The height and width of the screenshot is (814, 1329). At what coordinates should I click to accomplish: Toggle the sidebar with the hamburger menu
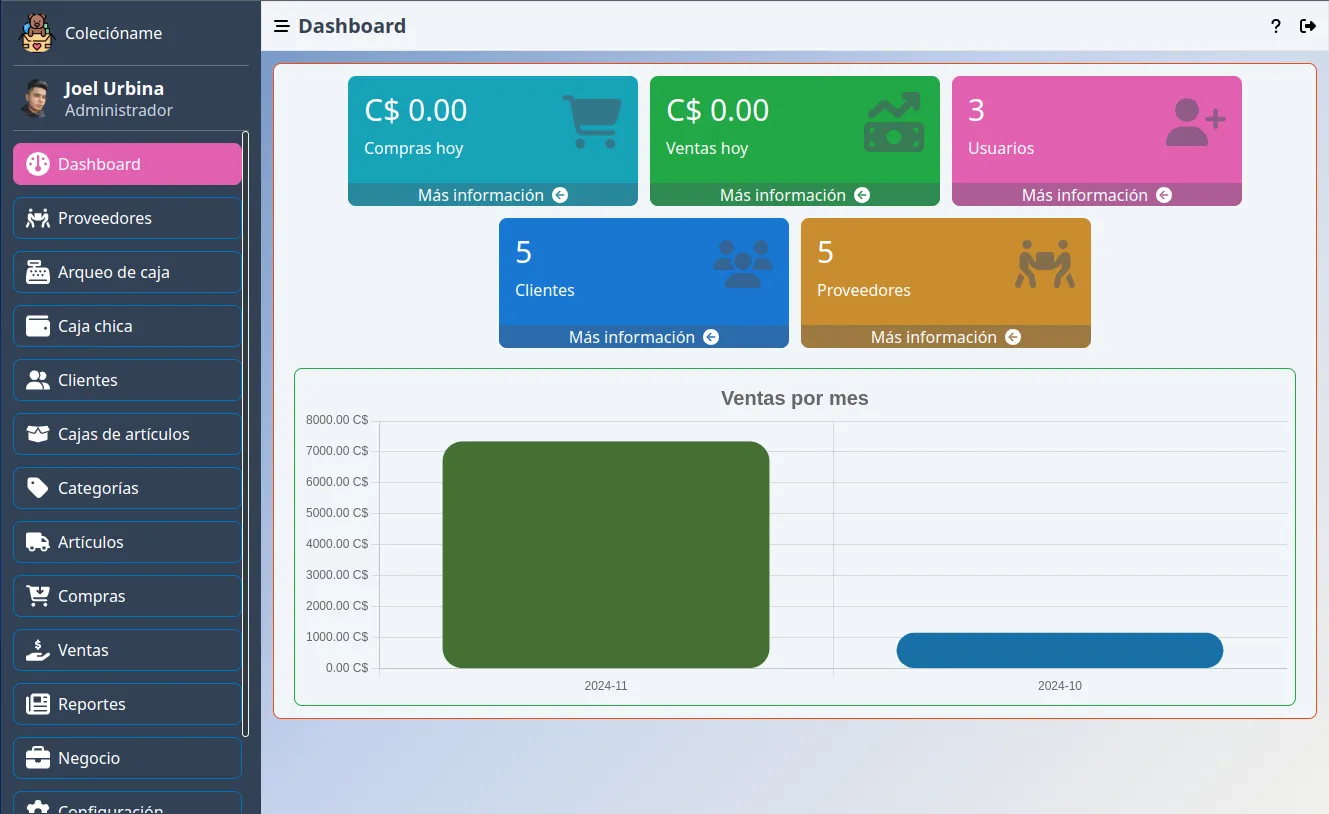click(x=281, y=26)
